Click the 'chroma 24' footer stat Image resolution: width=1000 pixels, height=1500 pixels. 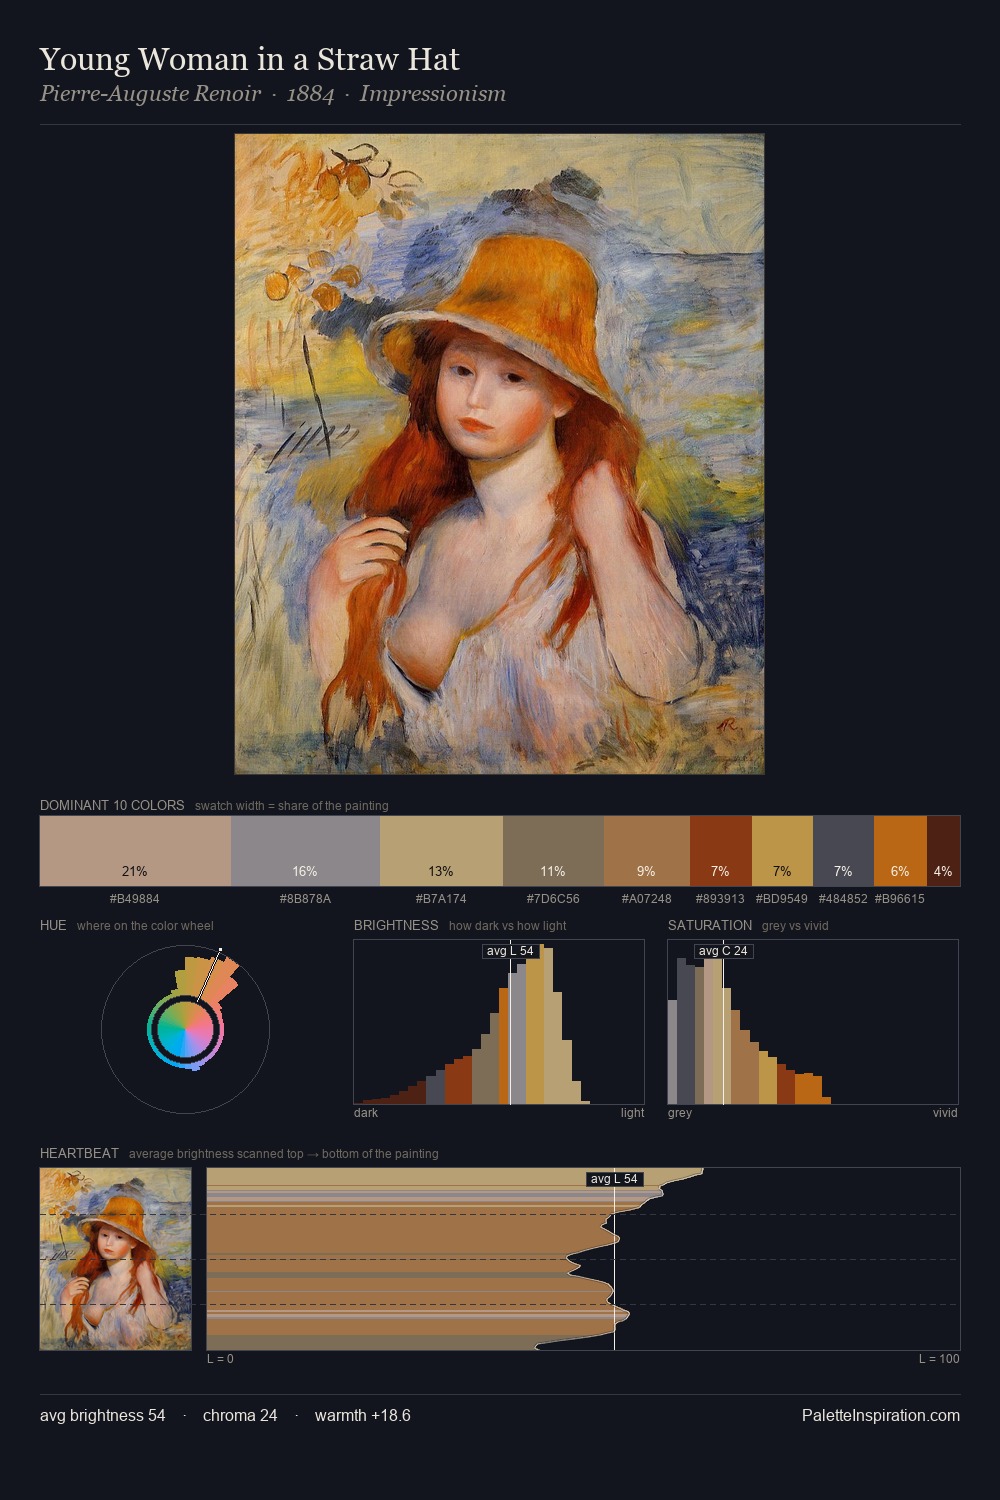[240, 1415]
